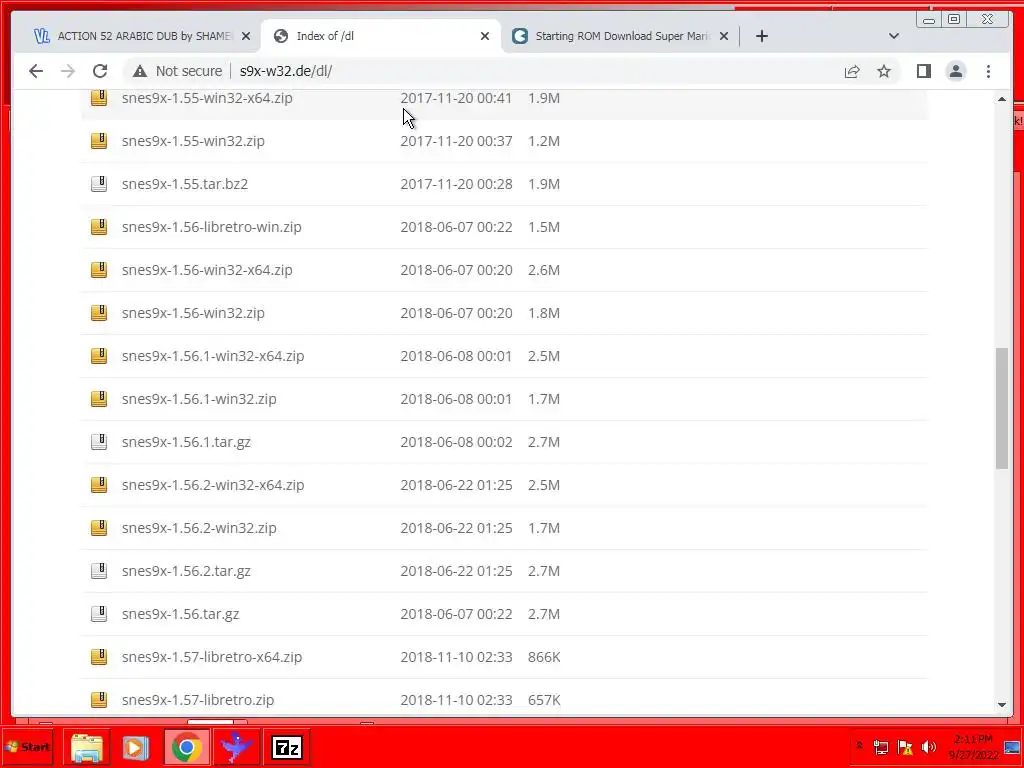Click zip icon beside snes9x-1.56.1-win32.zip
This screenshot has height=768, width=1024.
pos(99,398)
